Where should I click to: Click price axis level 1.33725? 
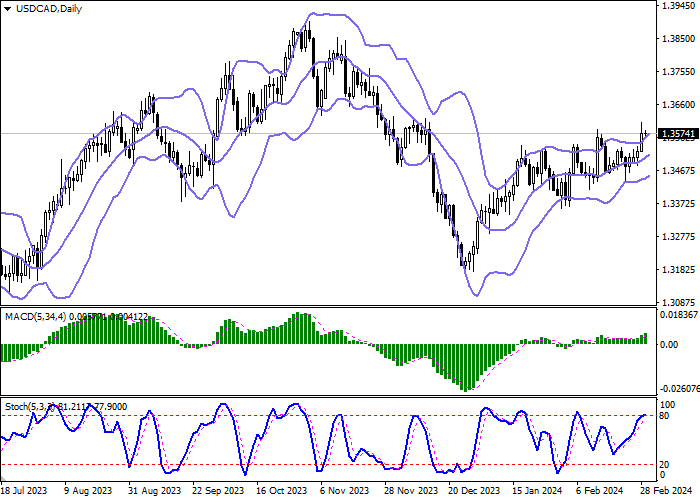click(679, 204)
